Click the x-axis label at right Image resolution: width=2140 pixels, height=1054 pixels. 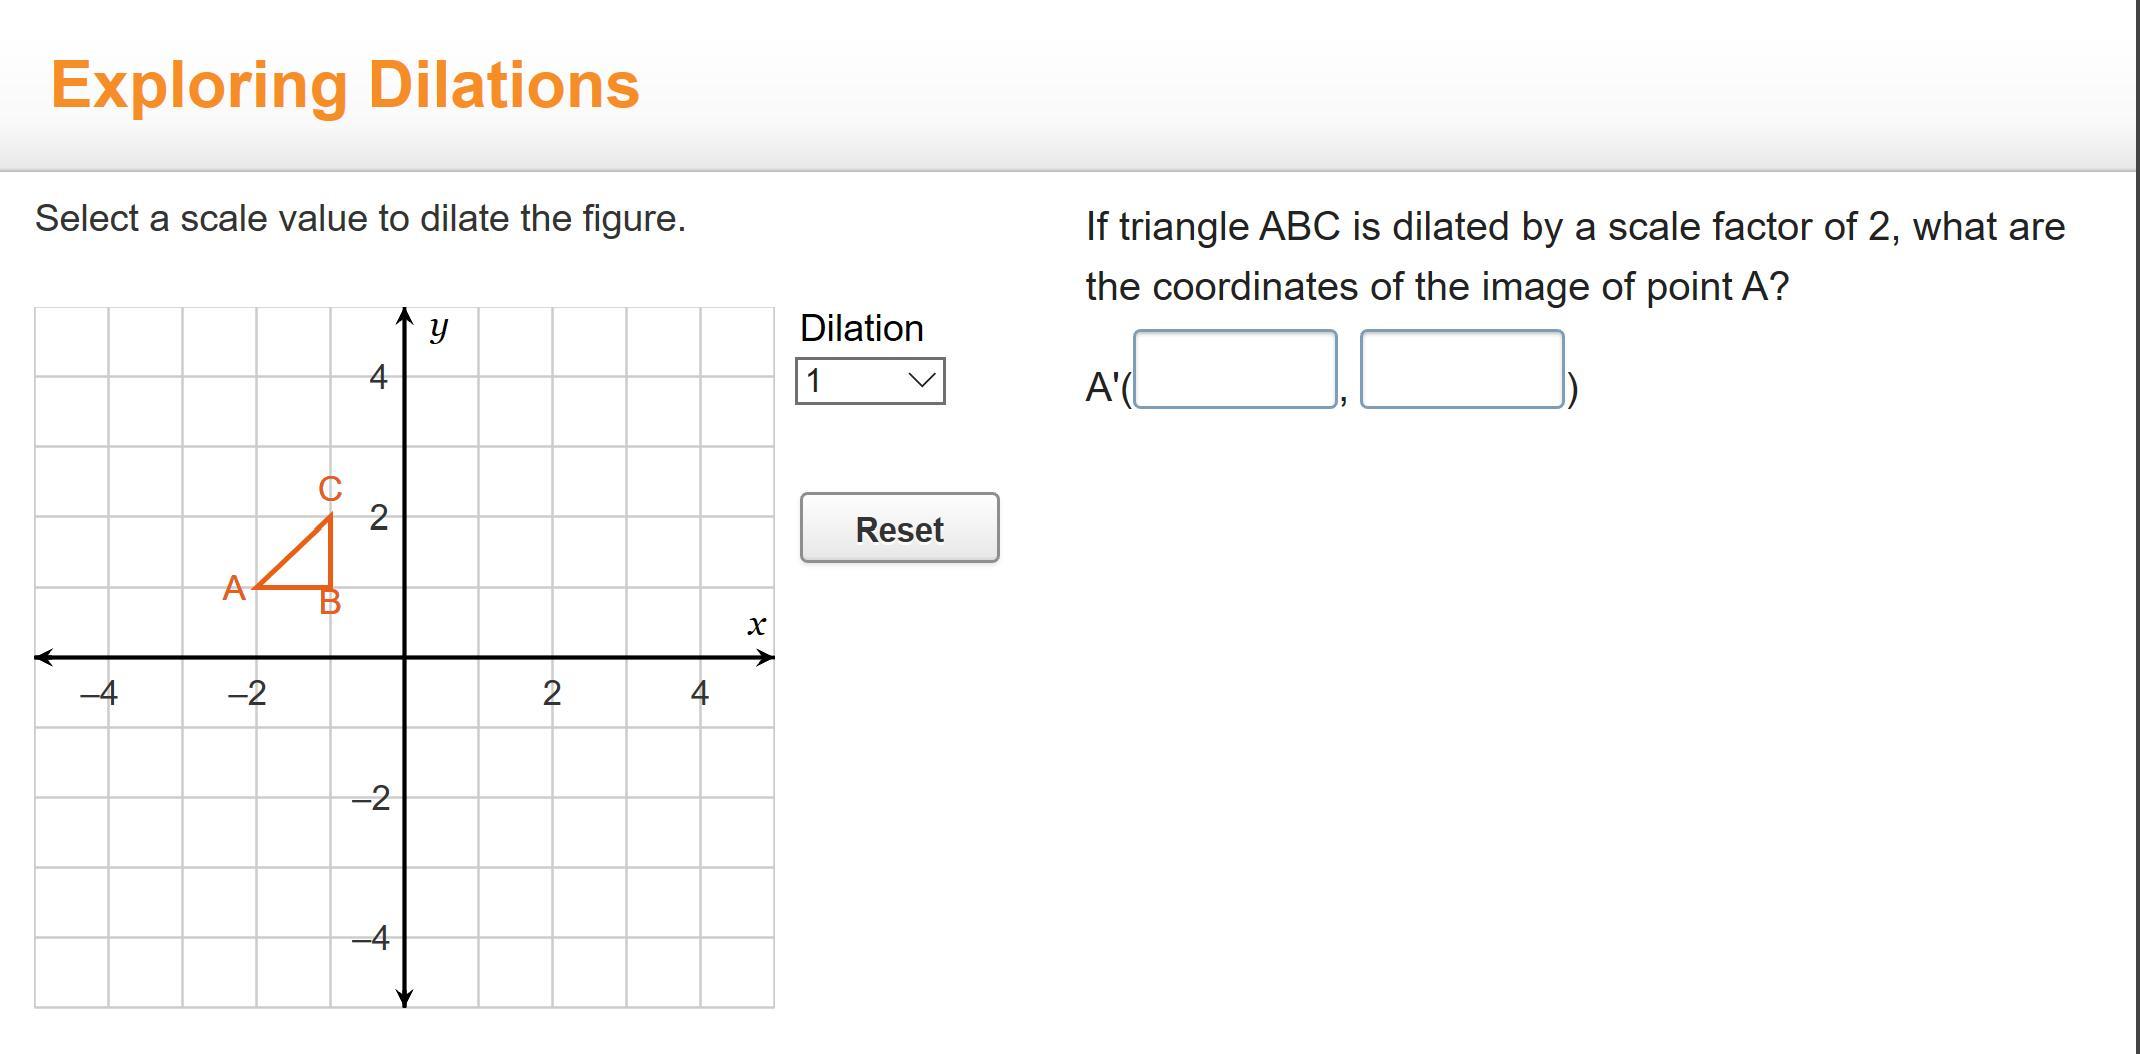(x=757, y=625)
